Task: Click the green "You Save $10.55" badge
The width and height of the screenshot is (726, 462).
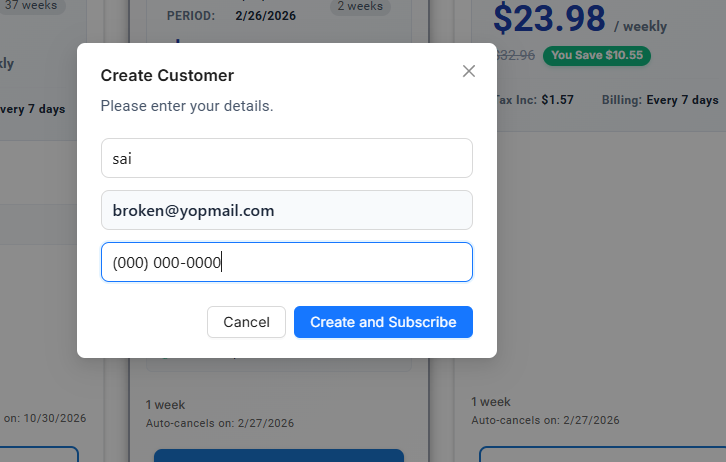Action: pos(596,55)
